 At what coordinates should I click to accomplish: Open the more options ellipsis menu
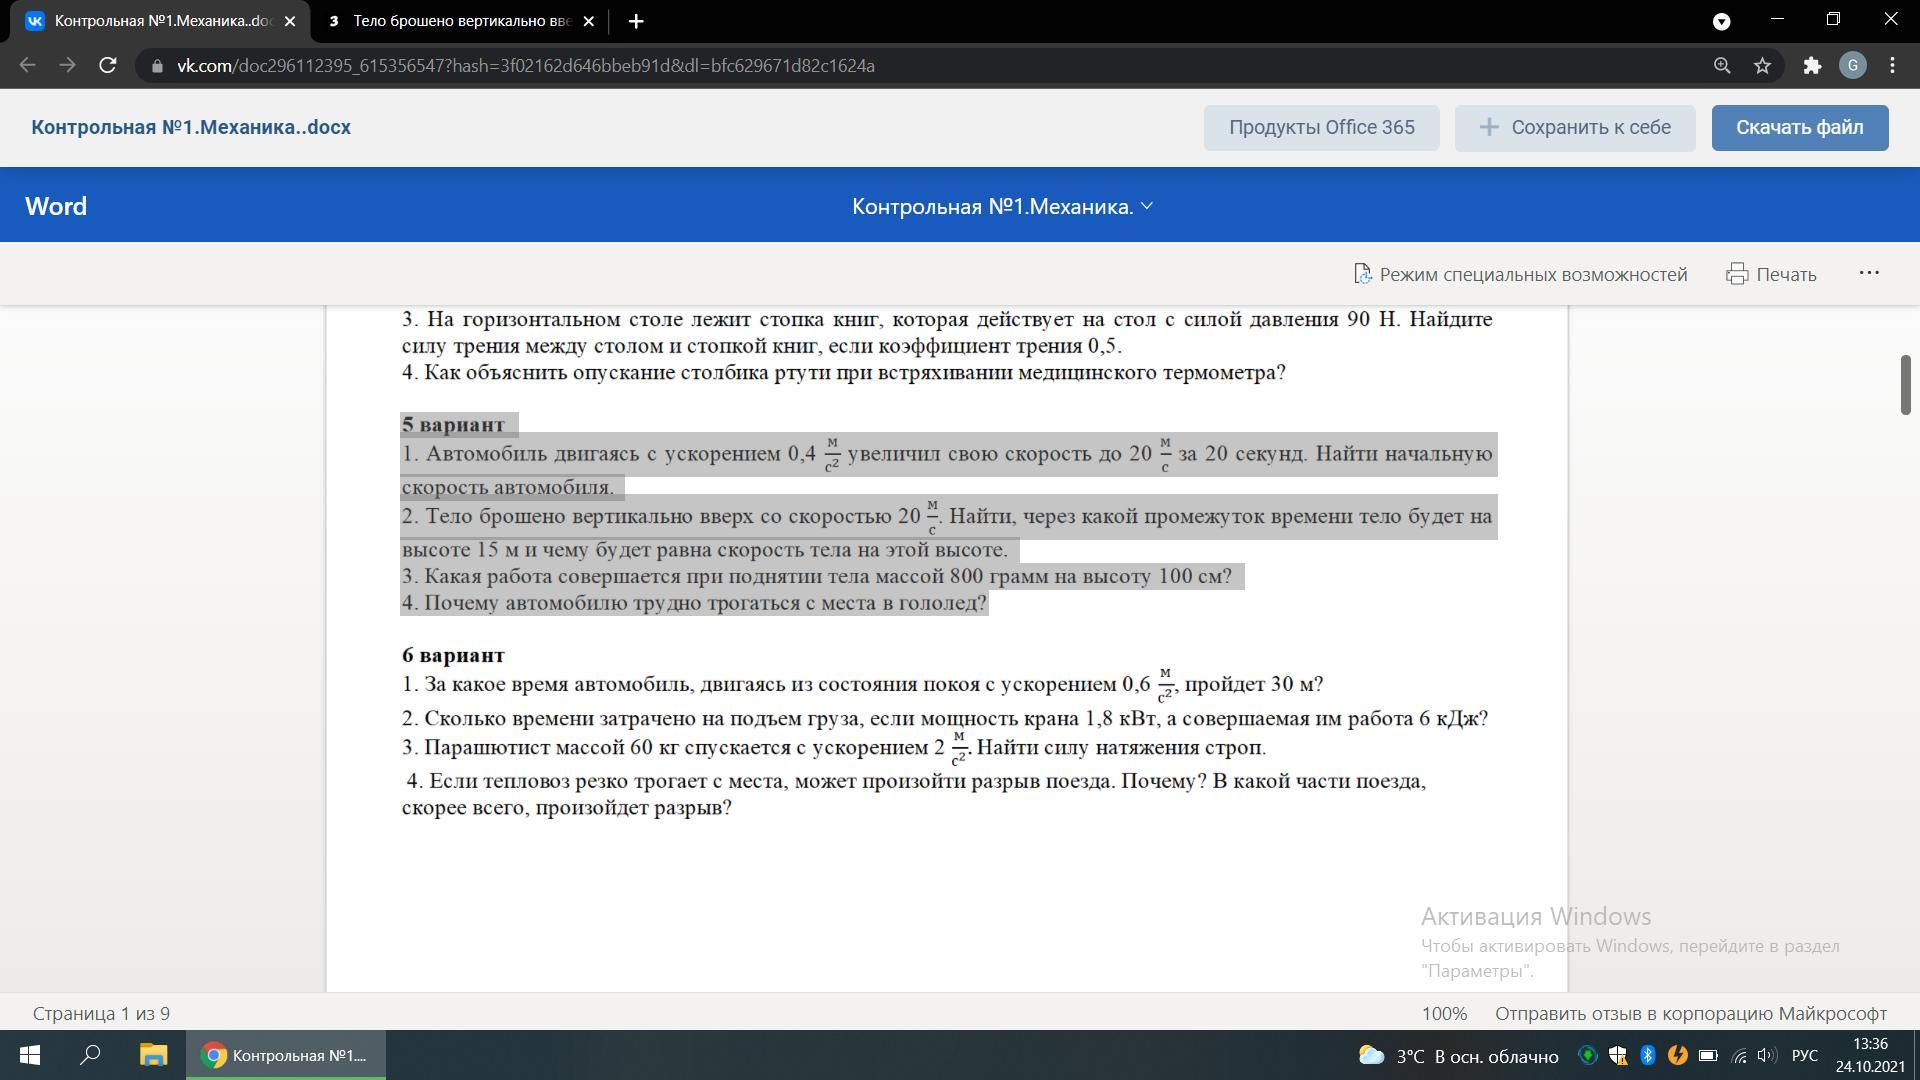1869,273
